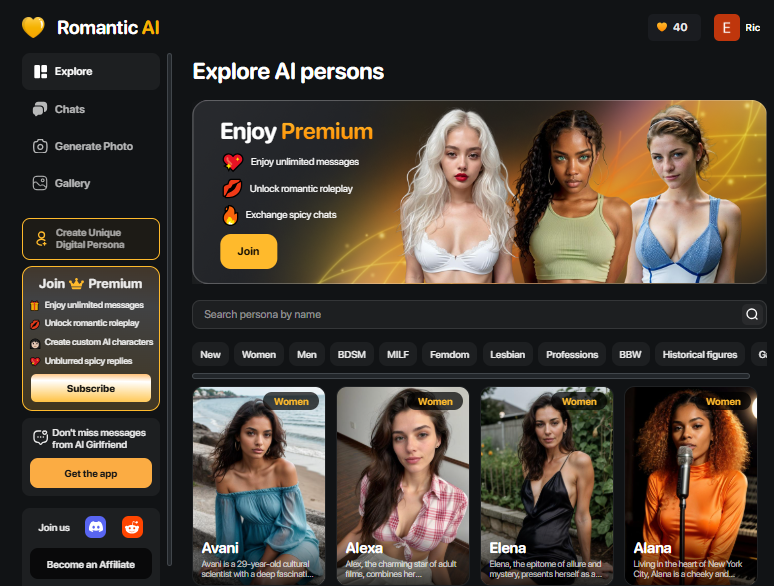This screenshot has height=586, width=774.
Task: Open the hearts balance showing 40
Action: 674,27
